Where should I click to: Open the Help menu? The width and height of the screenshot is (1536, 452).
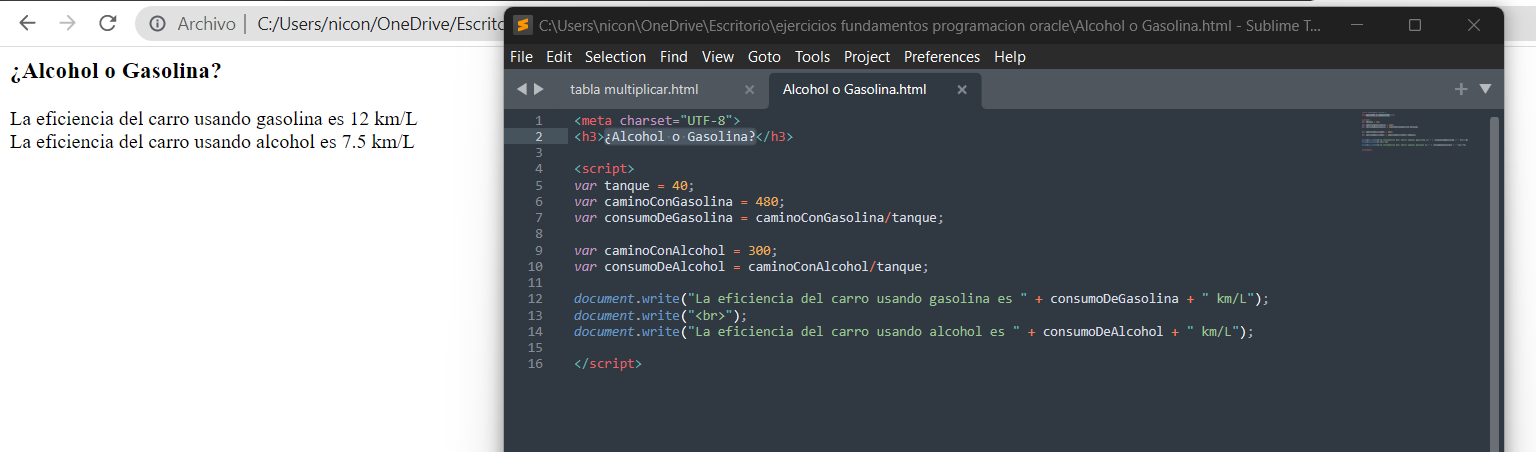1010,57
